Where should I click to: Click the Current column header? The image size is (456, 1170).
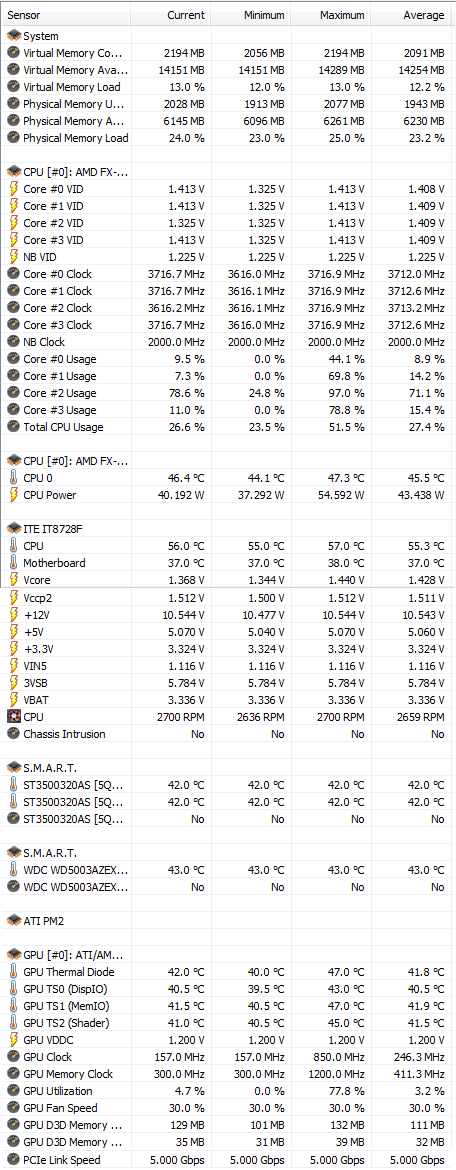(x=171, y=15)
